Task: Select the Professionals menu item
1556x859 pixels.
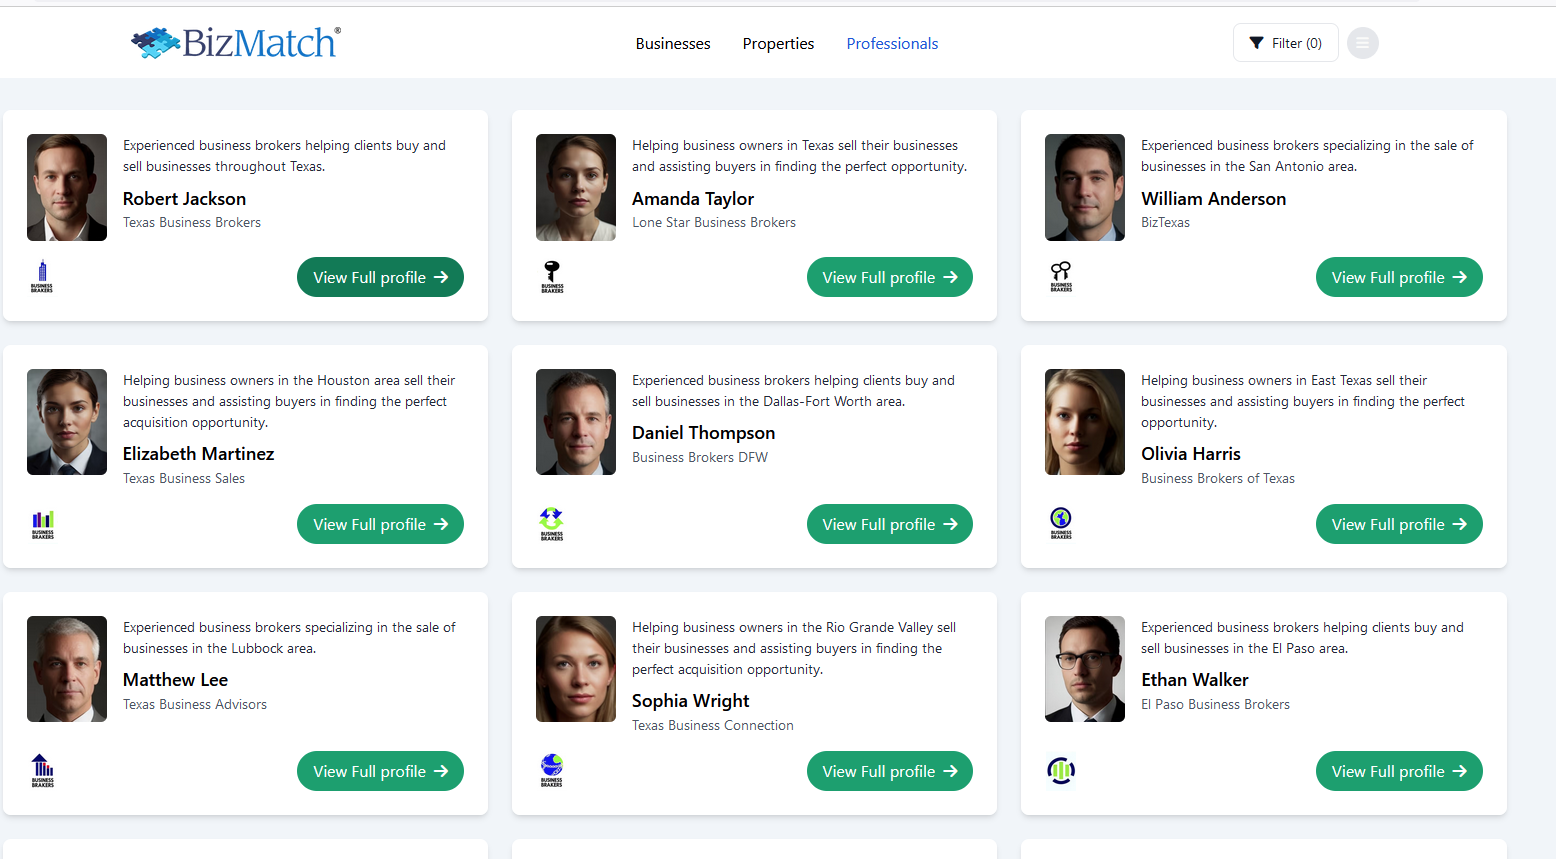Action: click(892, 44)
